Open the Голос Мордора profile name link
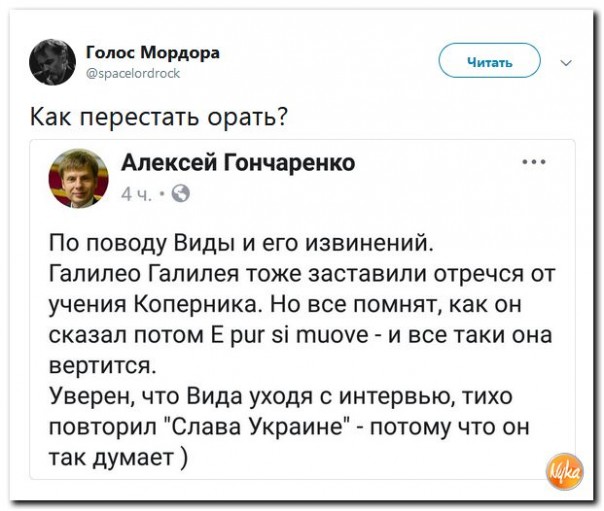The height and width of the screenshot is (511, 604). pyautogui.click(x=153, y=52)
